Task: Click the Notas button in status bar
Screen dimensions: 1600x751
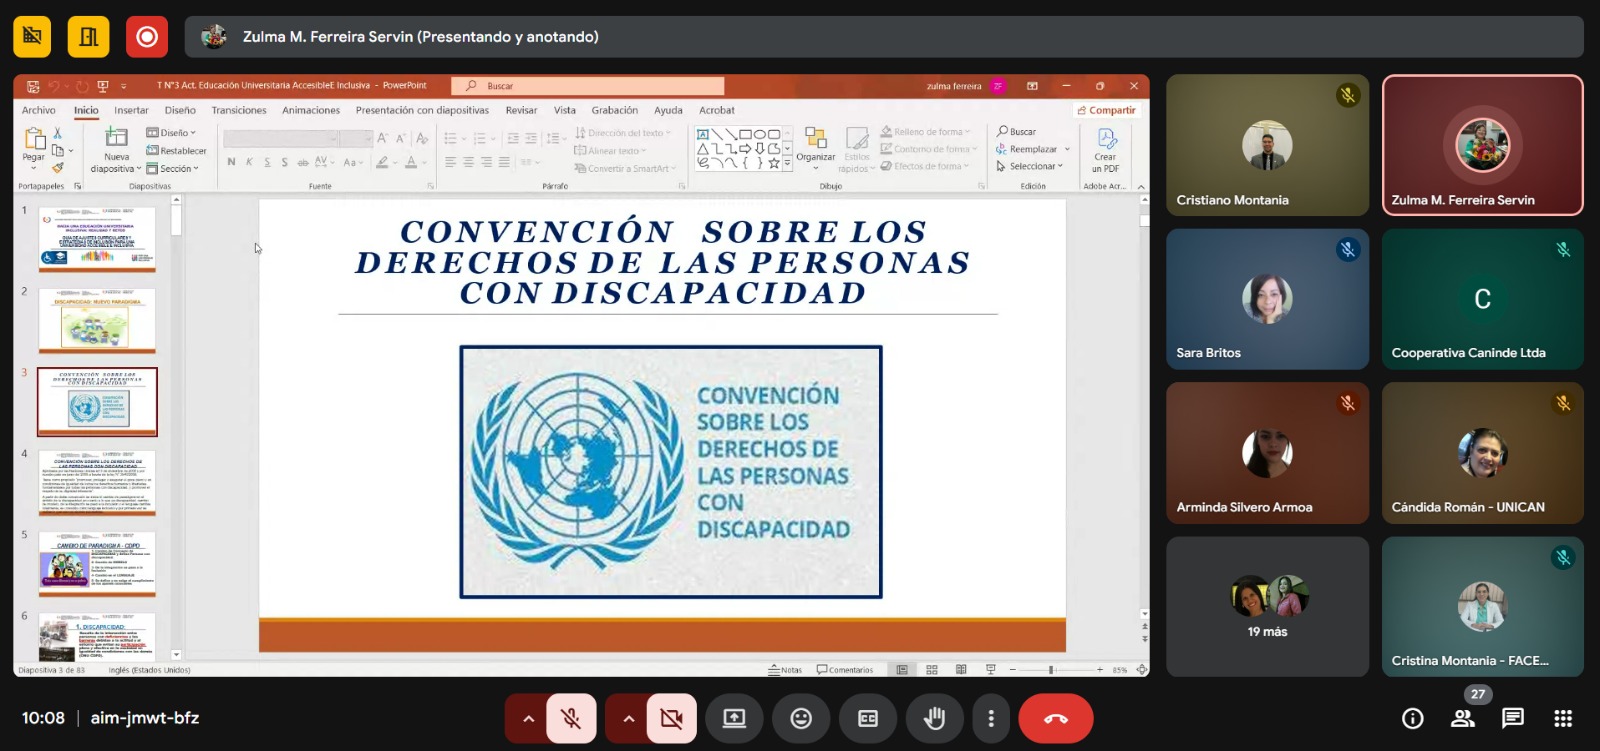Action: tap(785, 670)
